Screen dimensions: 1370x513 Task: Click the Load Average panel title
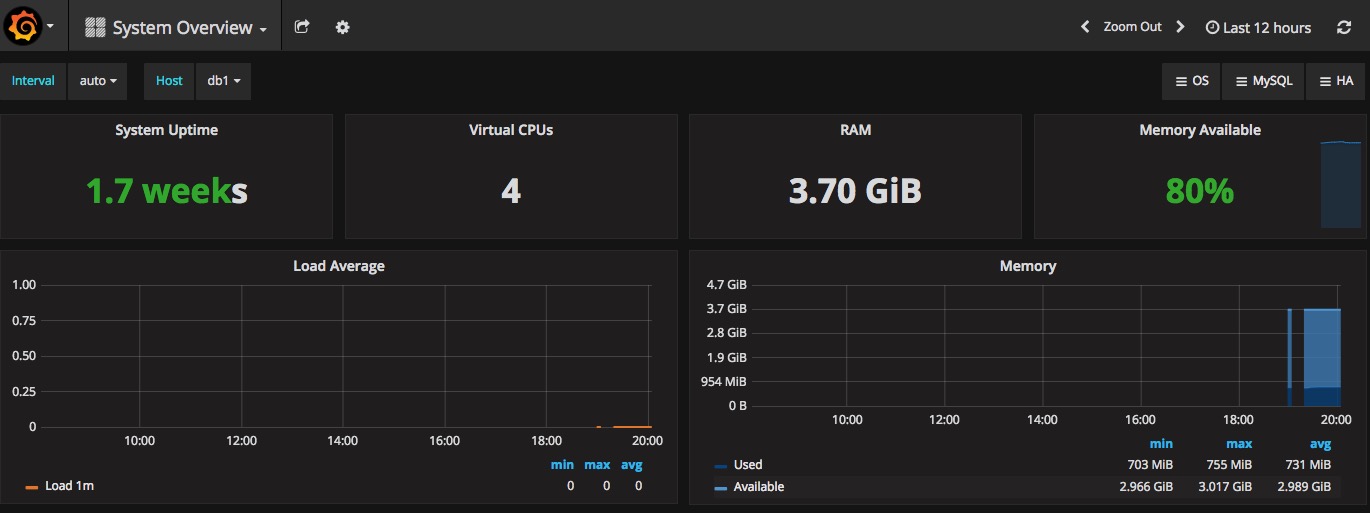point(339,266)
